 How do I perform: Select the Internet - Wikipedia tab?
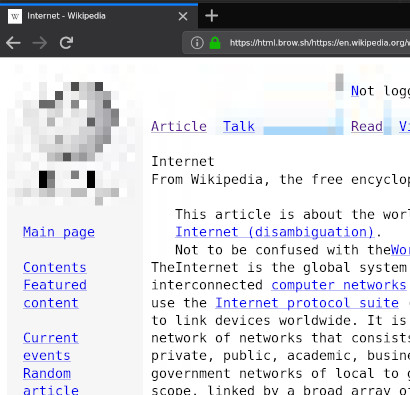click(99, 16)
